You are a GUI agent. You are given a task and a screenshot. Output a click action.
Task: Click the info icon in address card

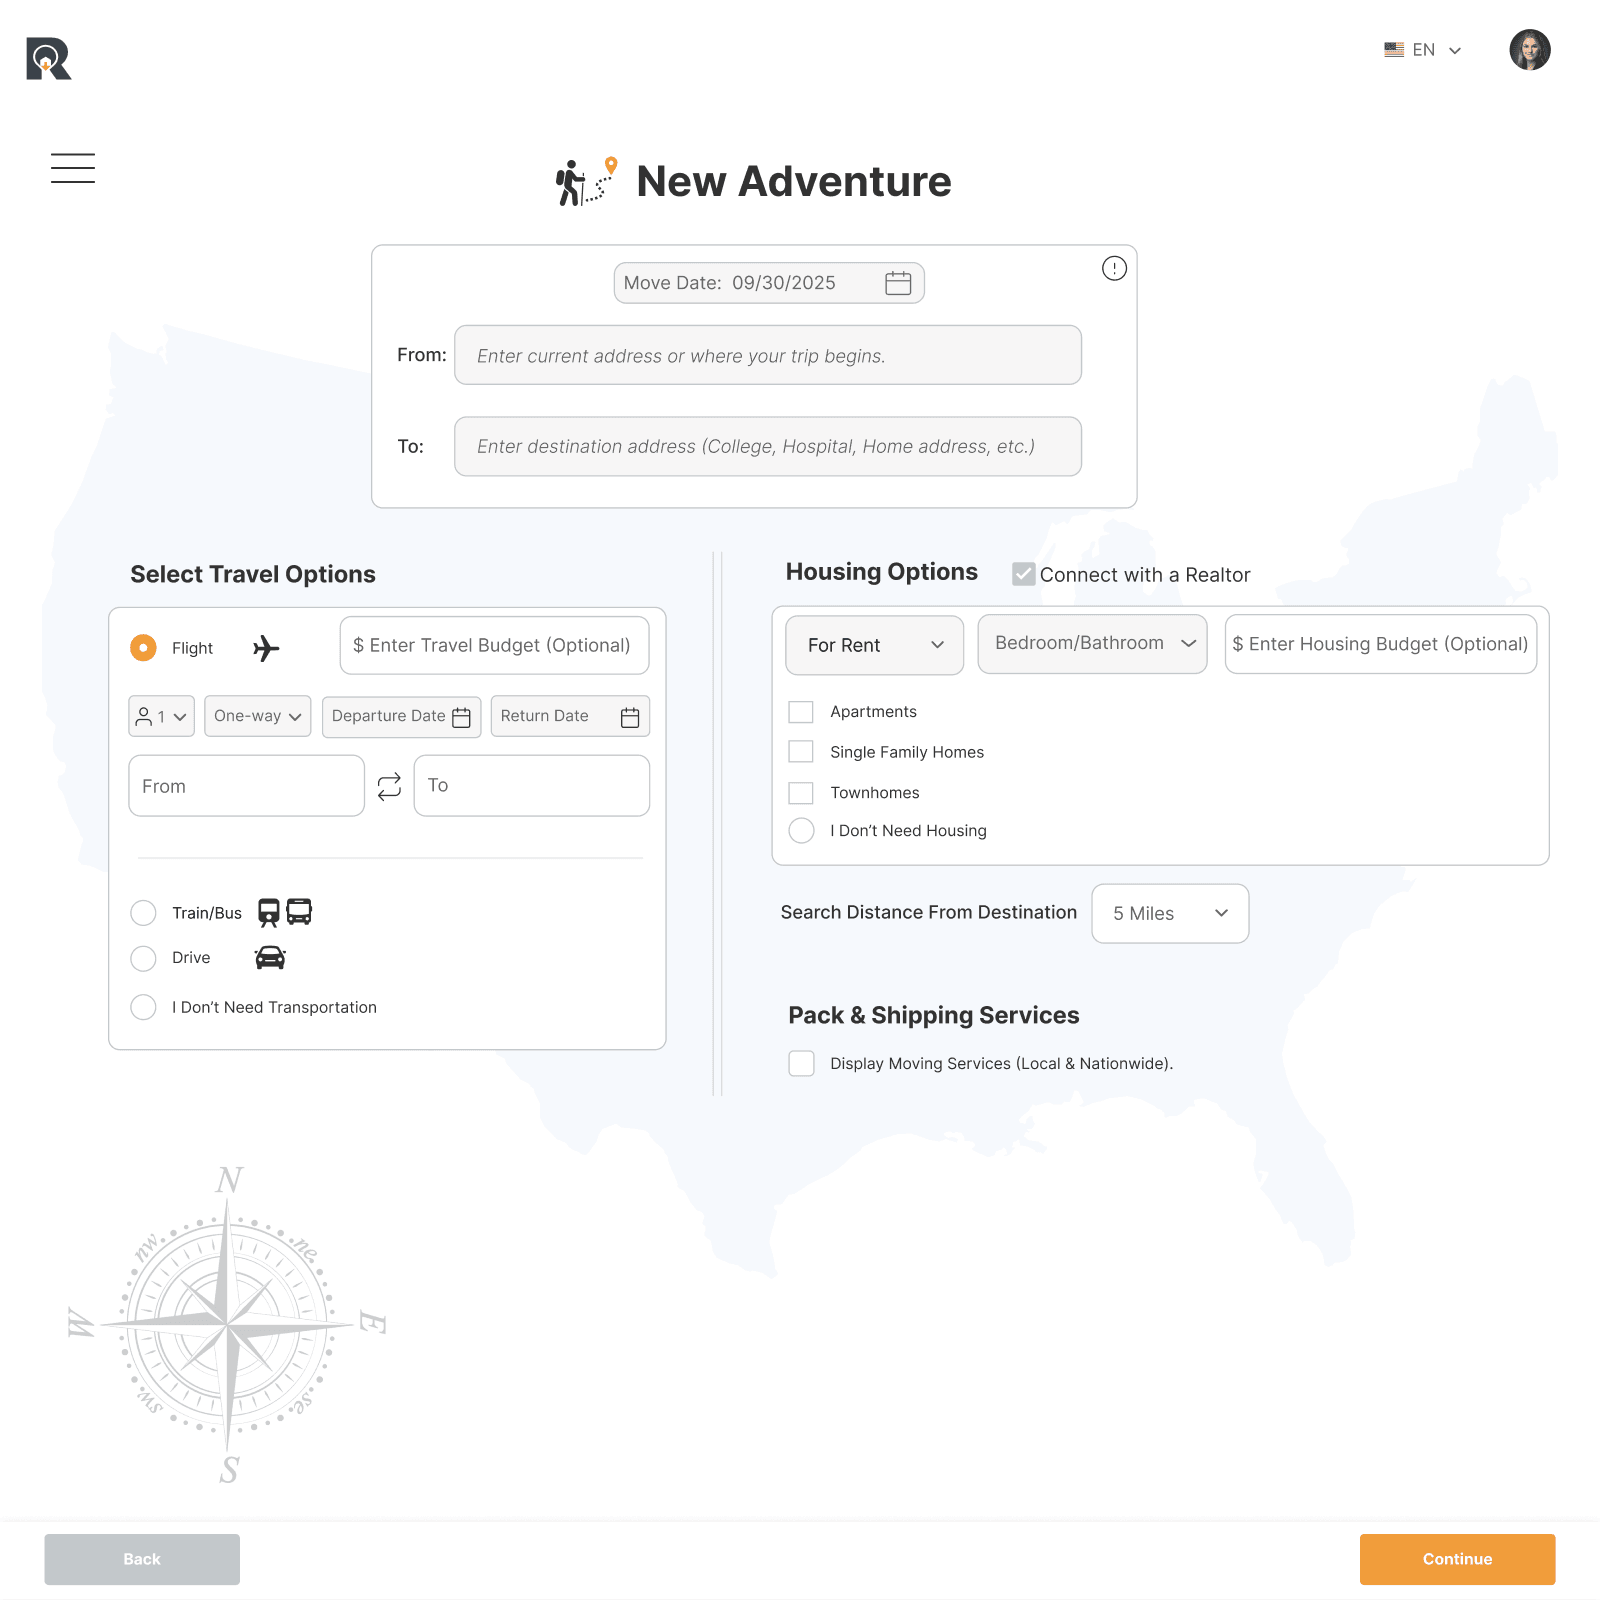click(x=1114, y=268)
